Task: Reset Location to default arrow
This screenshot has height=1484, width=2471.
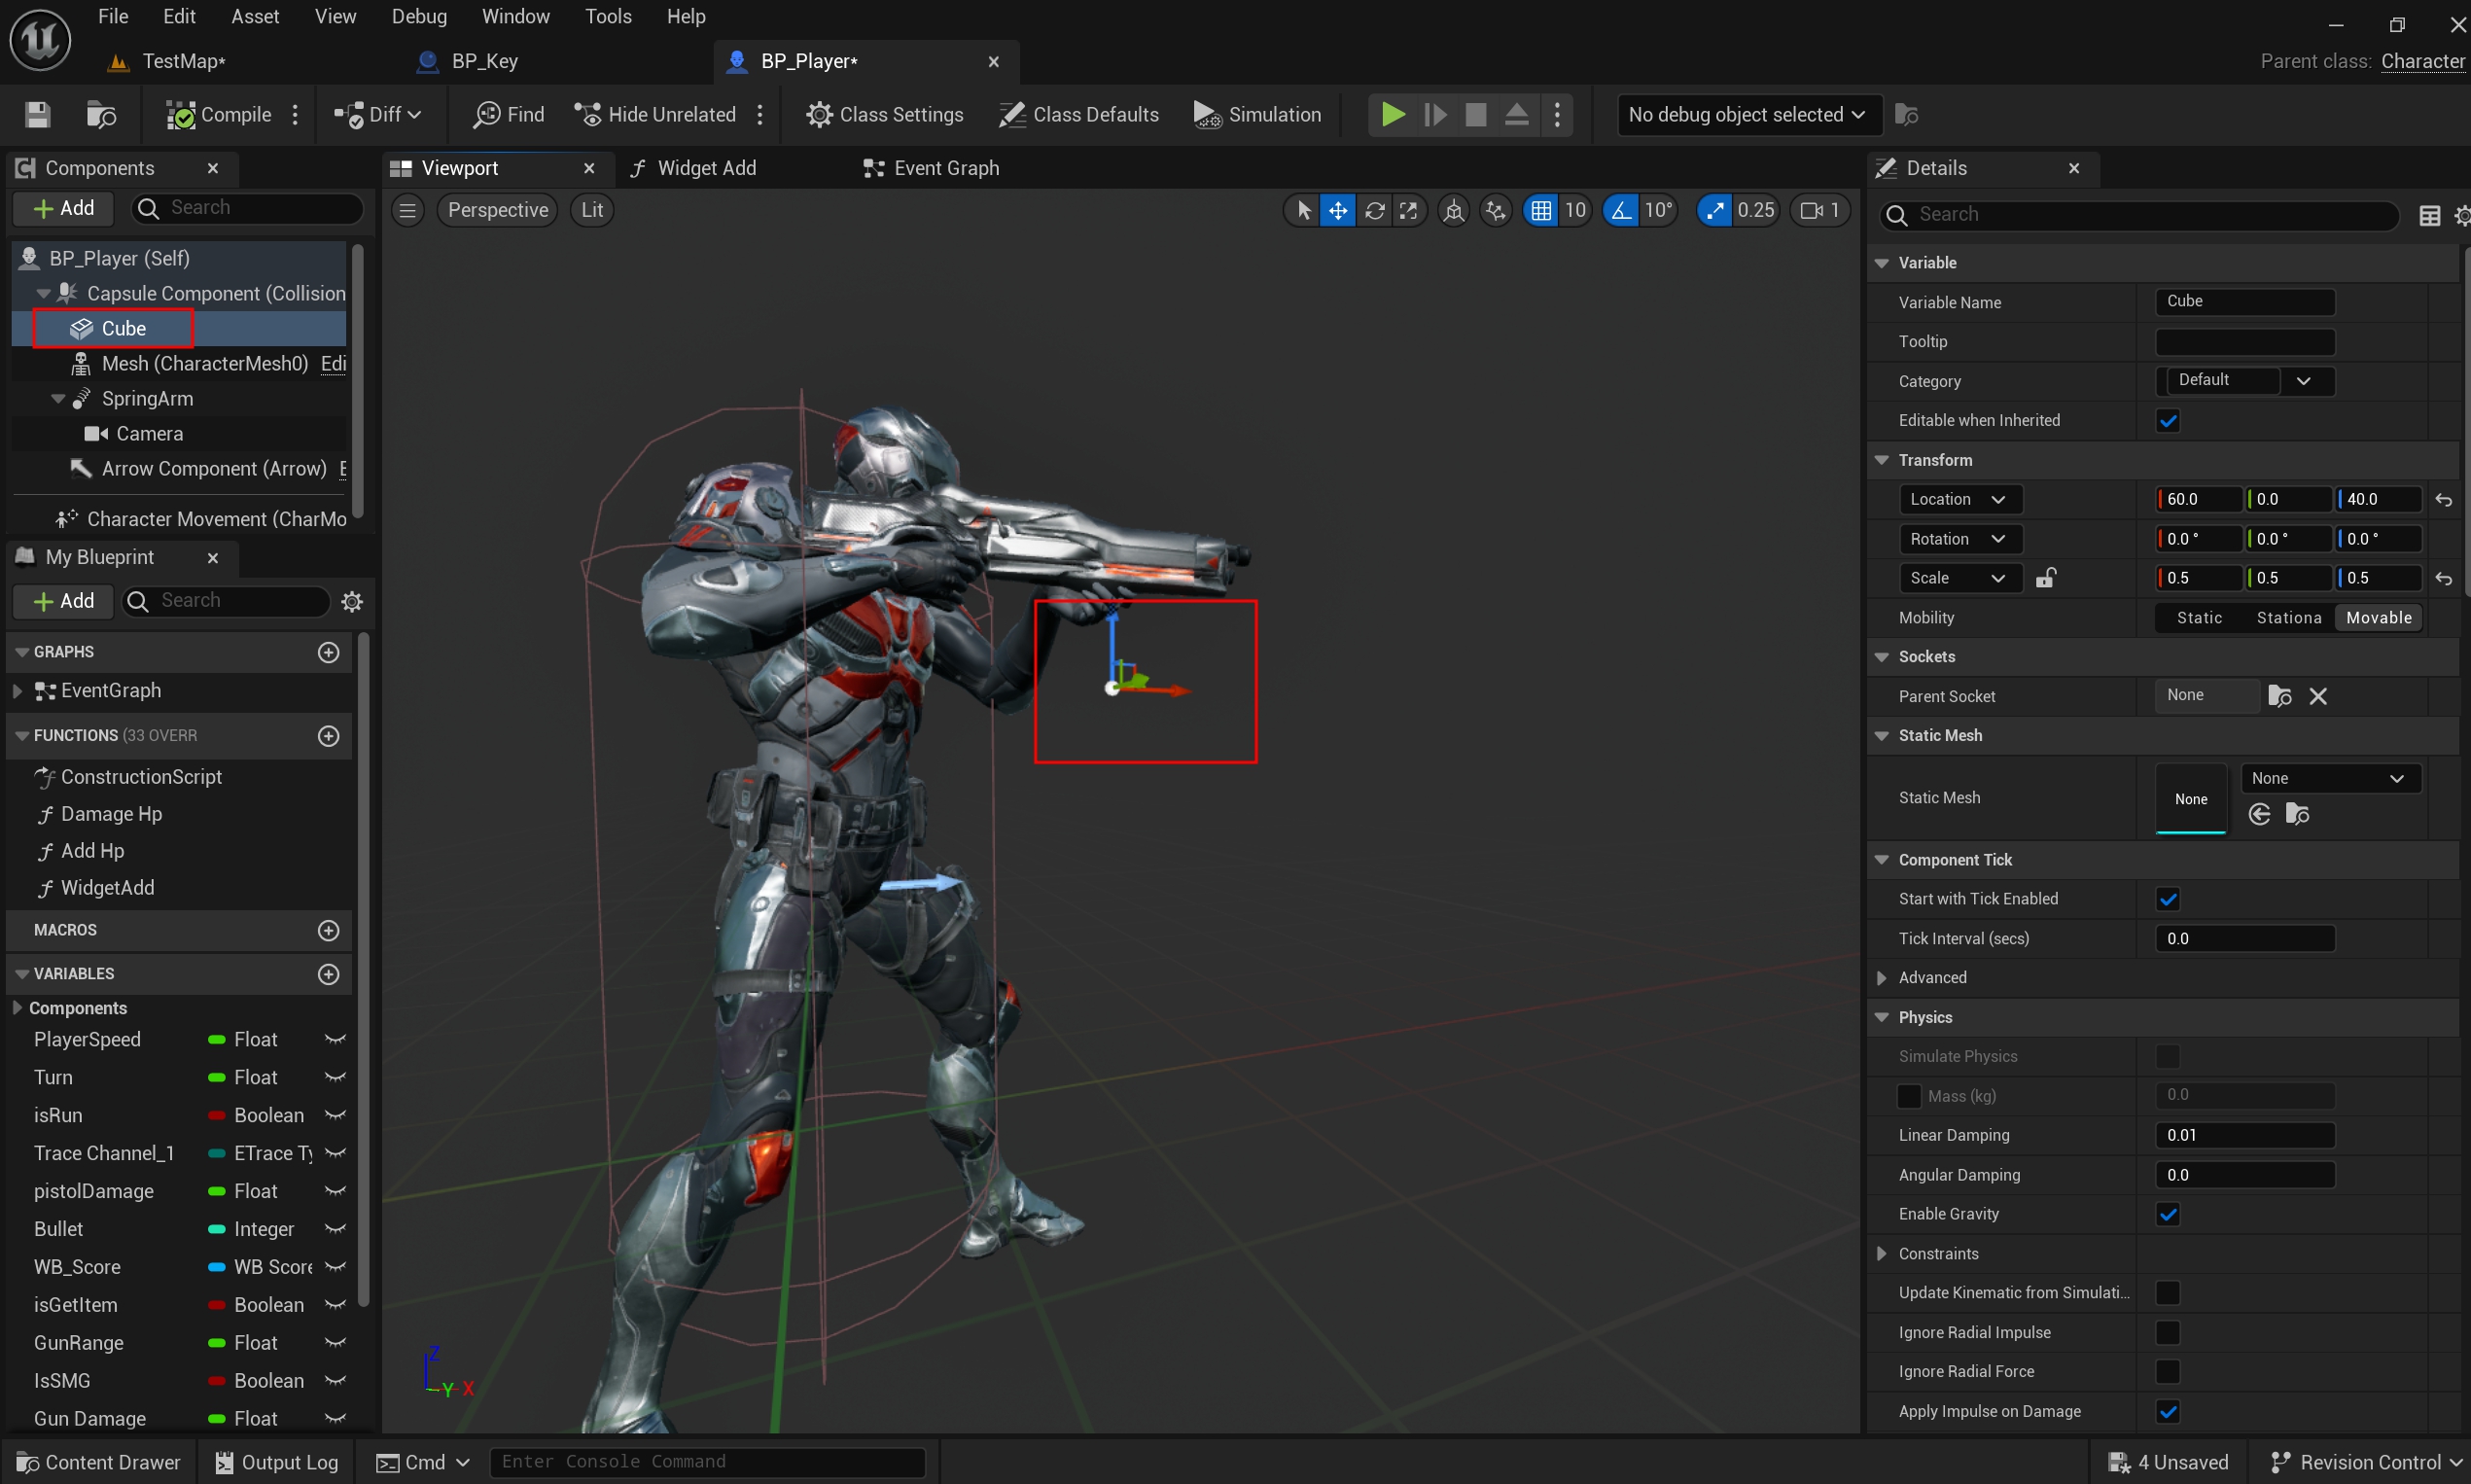Action: point(2443,500)
